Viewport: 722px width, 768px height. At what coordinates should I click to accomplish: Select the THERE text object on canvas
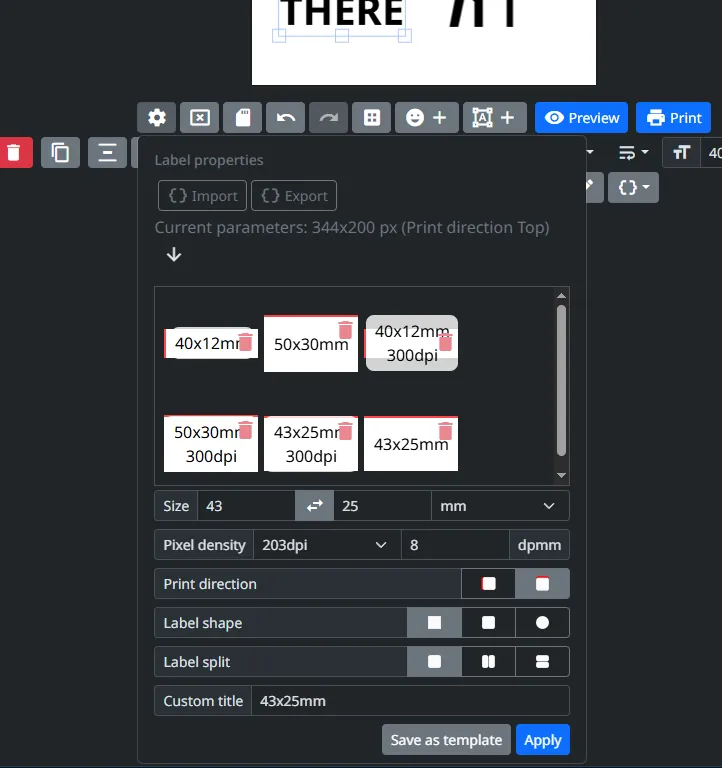(x=342, y=14)
